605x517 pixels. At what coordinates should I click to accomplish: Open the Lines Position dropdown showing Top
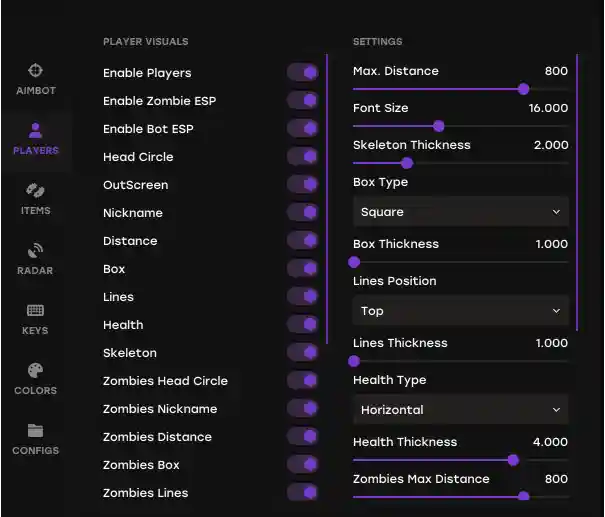[x=461, y=311]
